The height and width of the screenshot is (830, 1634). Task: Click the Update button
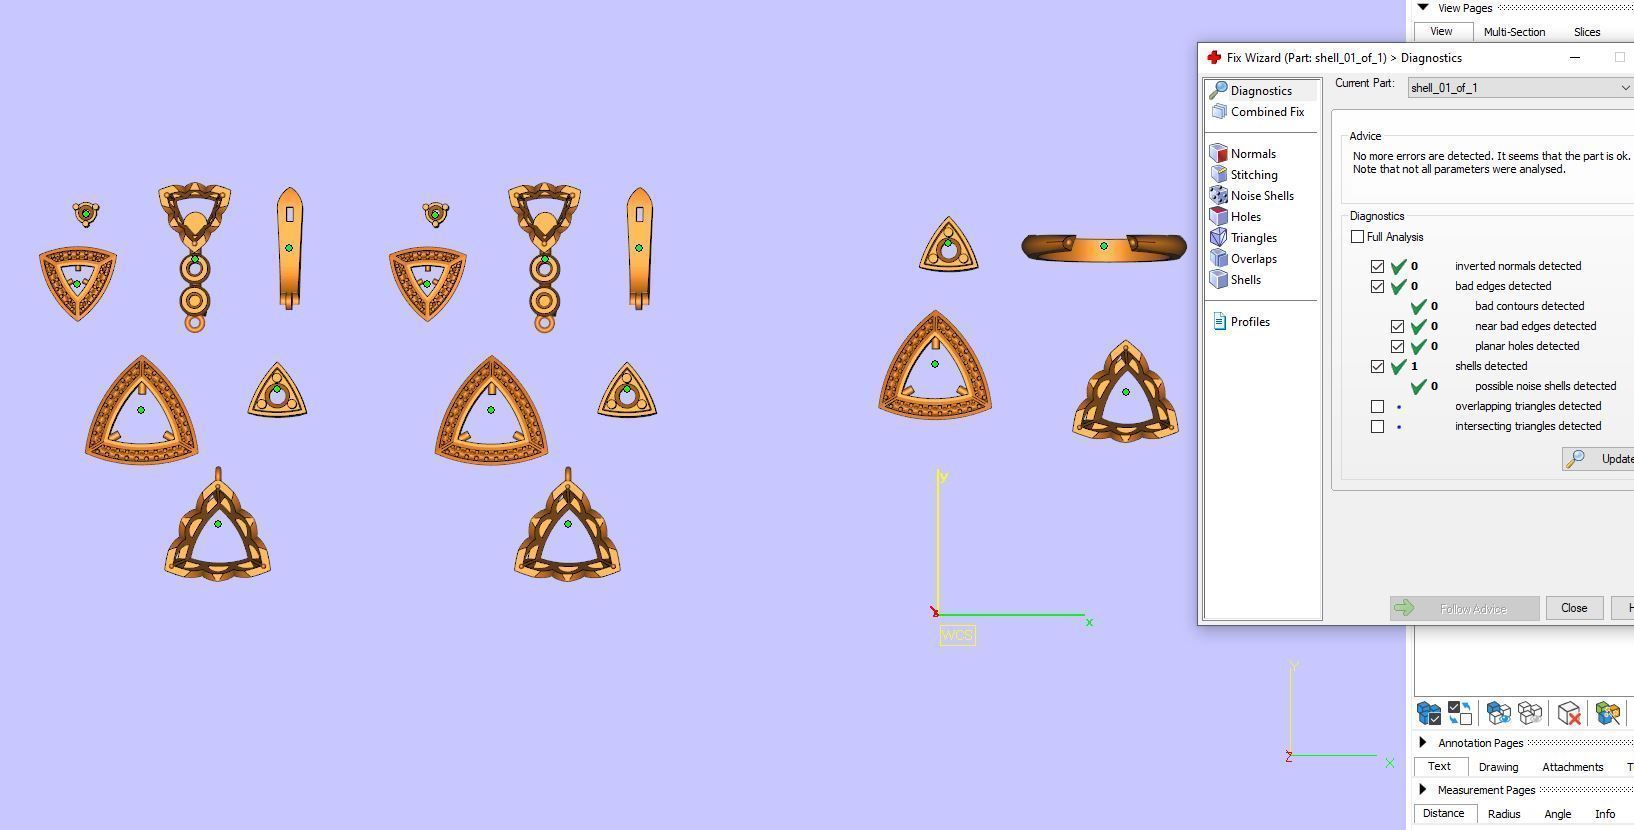pos(1599,459)
